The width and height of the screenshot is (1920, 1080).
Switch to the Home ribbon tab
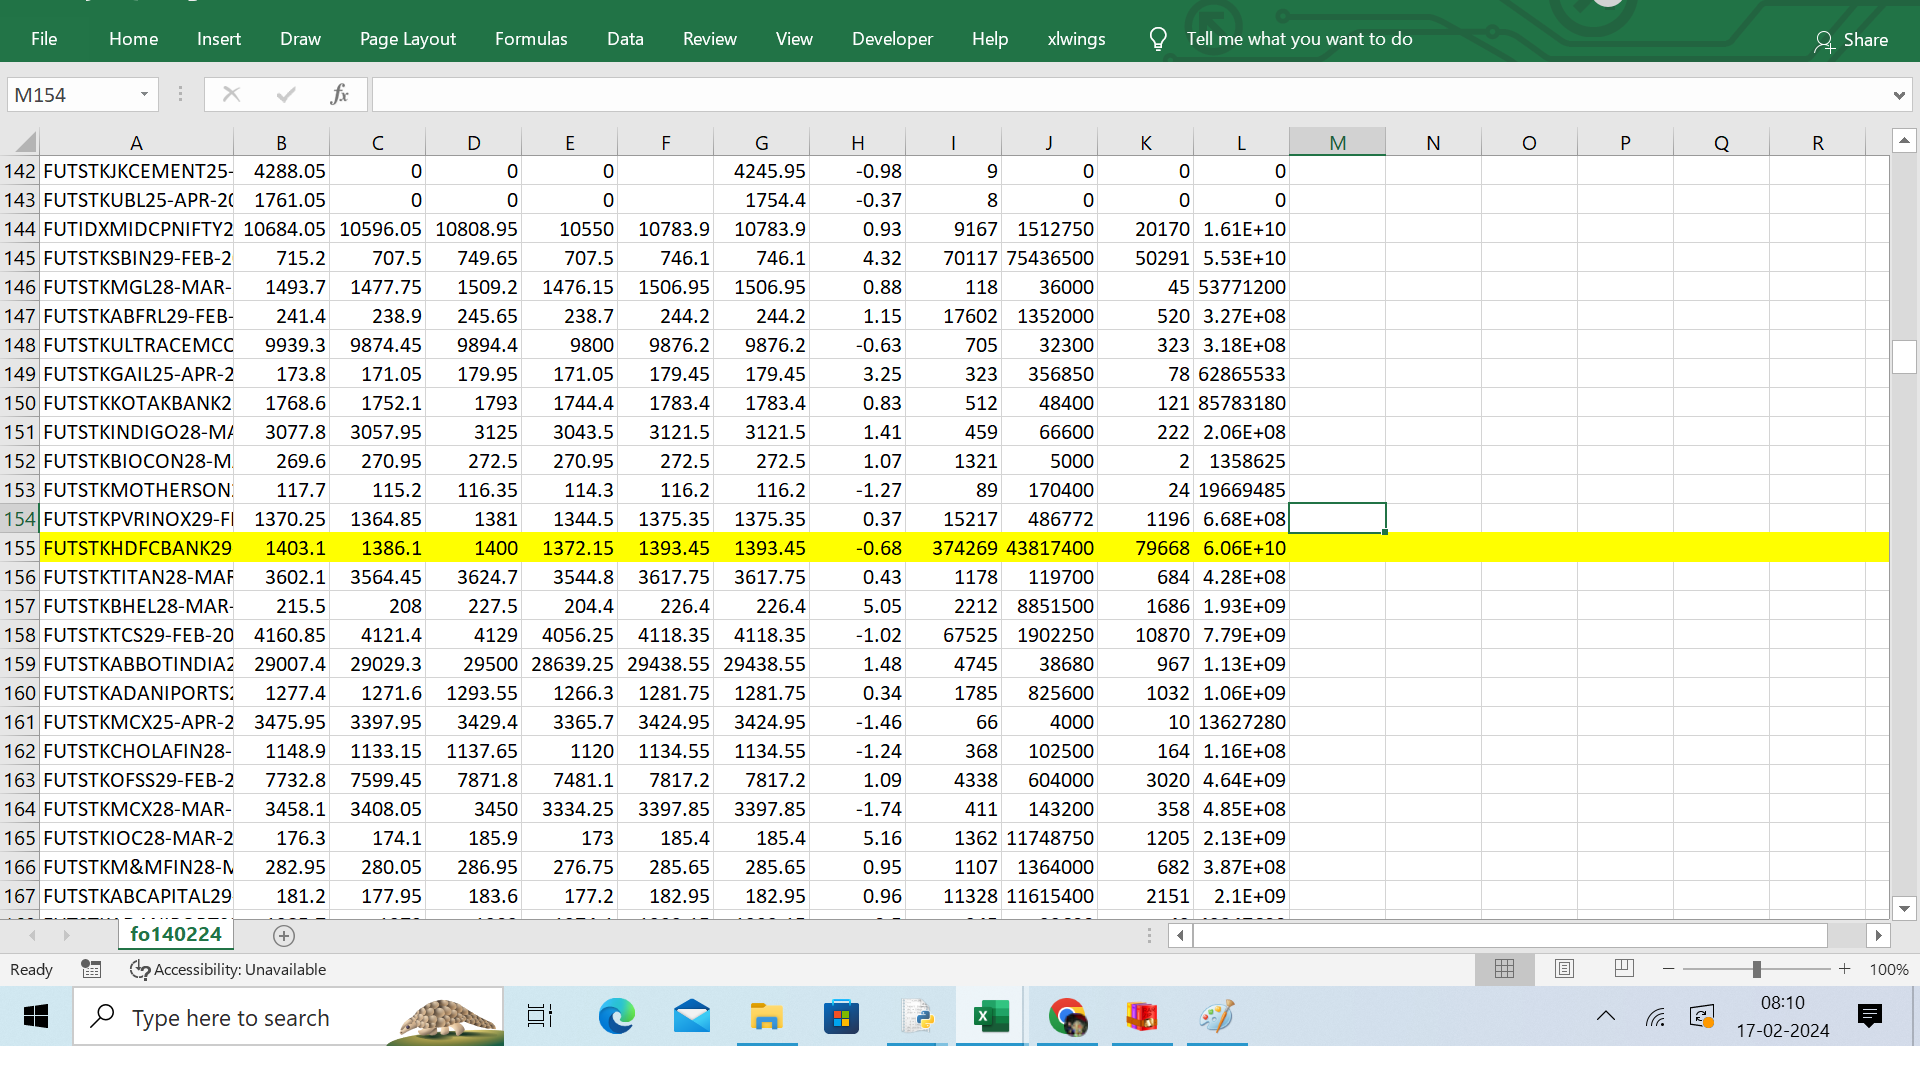[x=133, y=39]
